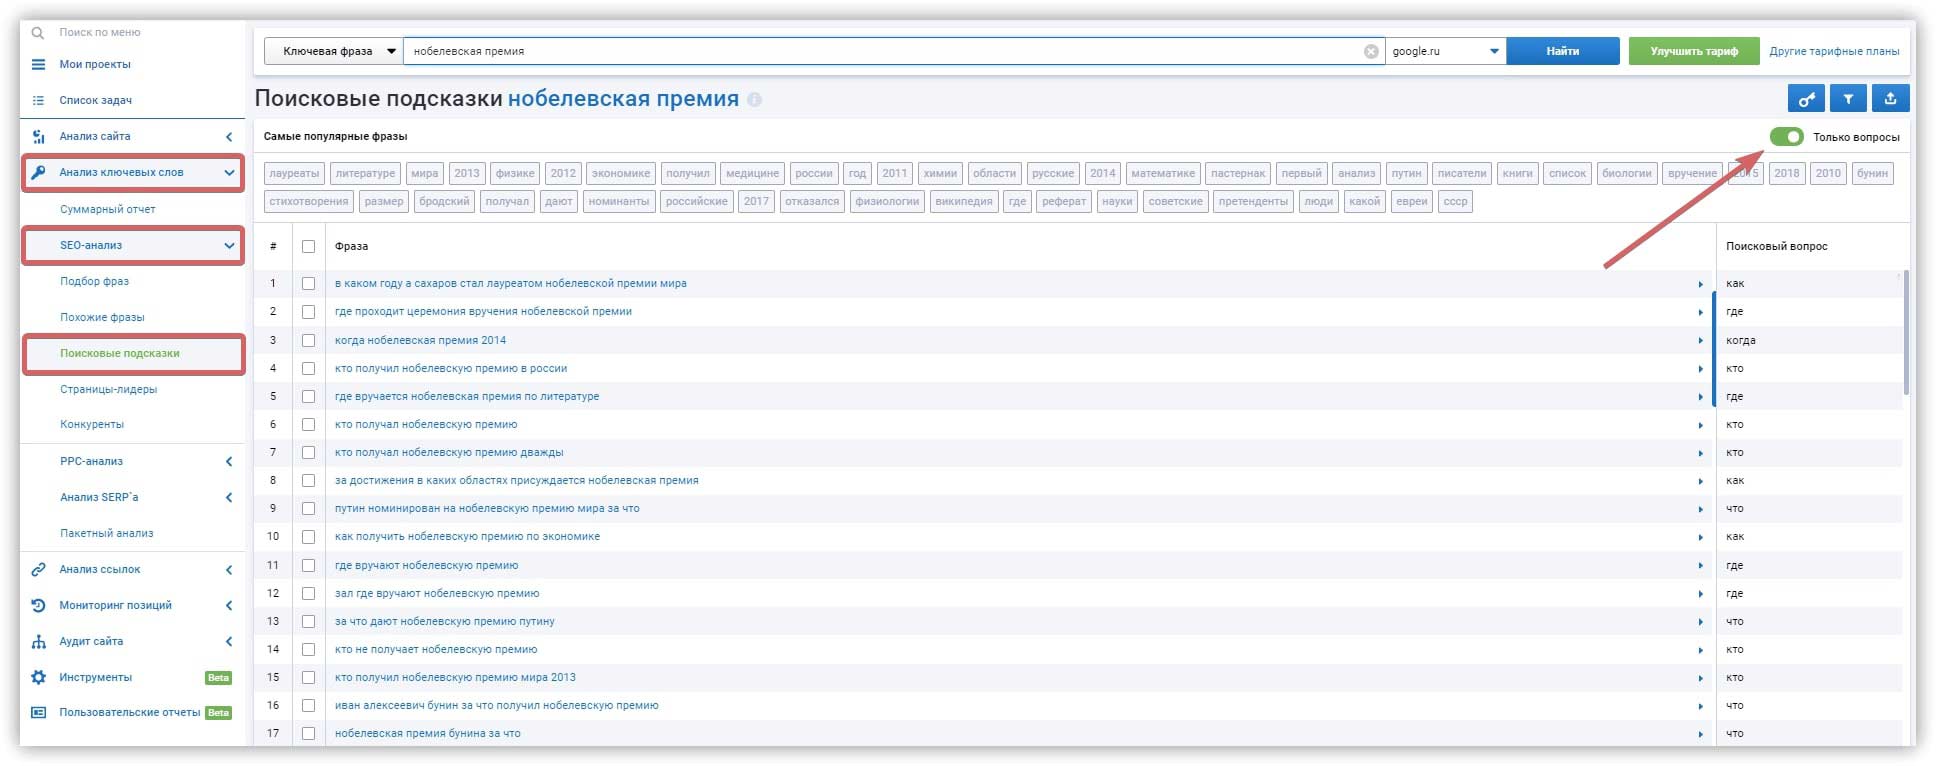The image size is (1936, 766).
Task: Open the google.ru search engine dropdown
Action: click(1446, 51)
